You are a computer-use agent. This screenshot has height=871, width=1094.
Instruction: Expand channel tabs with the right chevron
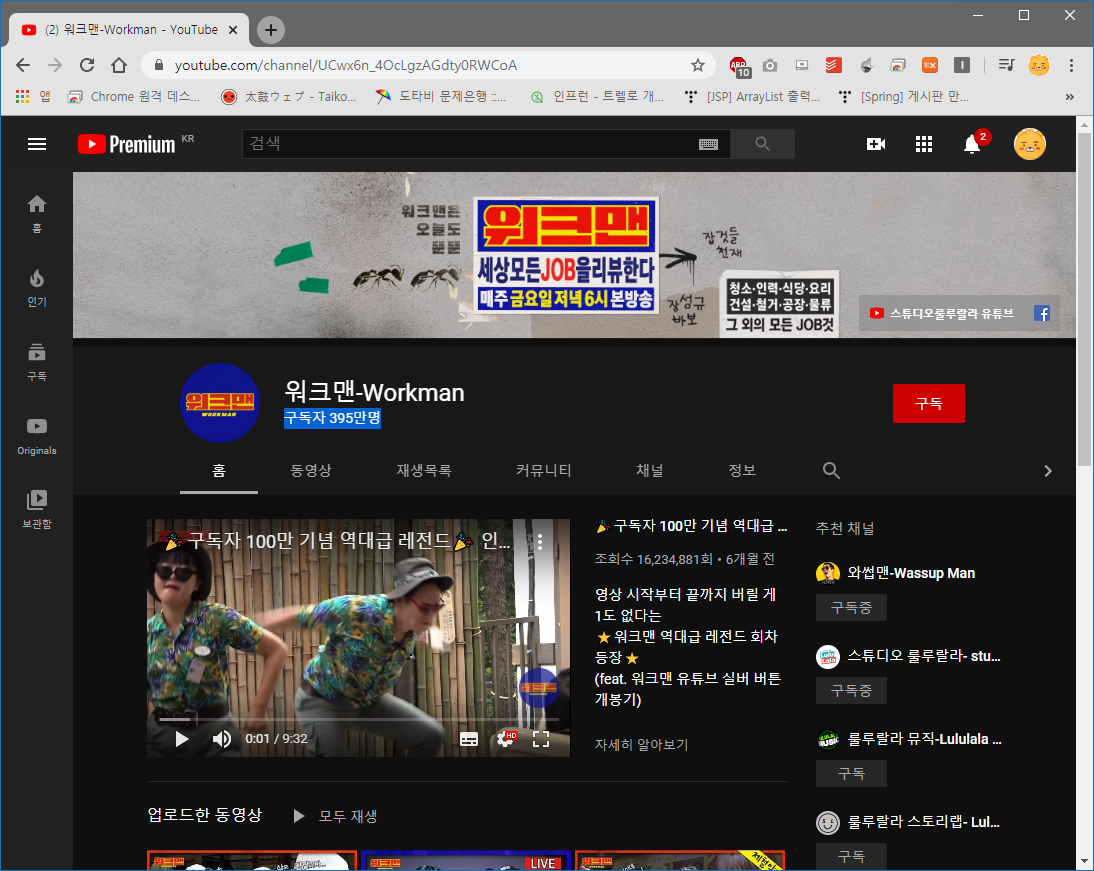click(1048, 471)
